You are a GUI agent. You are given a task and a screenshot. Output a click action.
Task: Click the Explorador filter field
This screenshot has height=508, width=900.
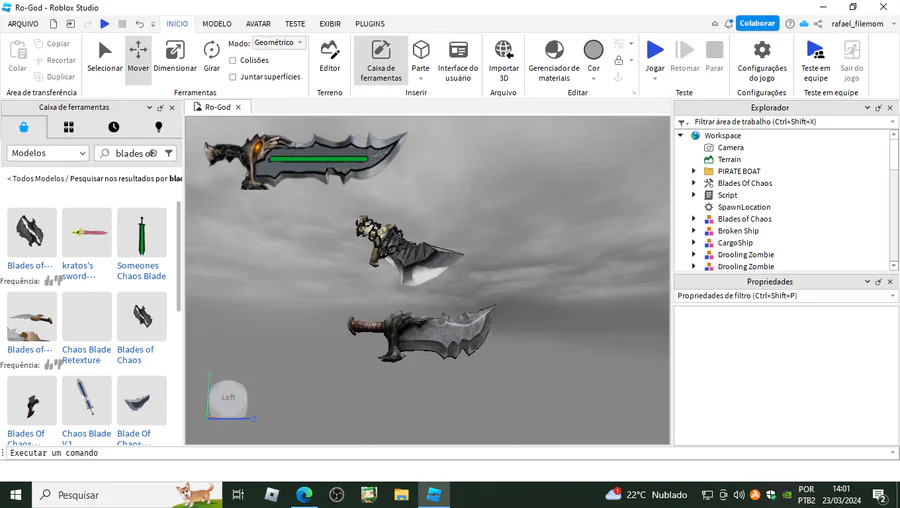(786, 122)
